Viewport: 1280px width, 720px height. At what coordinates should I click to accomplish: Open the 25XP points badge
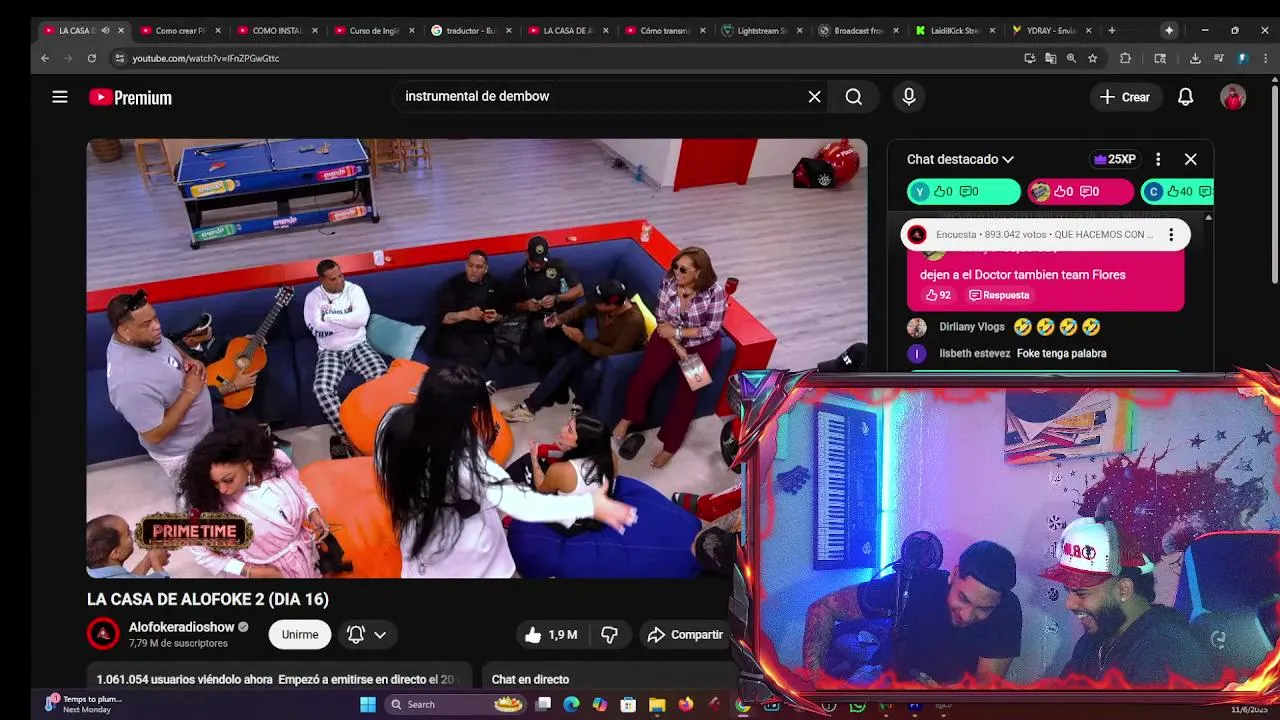click(x=1114, y=159)
